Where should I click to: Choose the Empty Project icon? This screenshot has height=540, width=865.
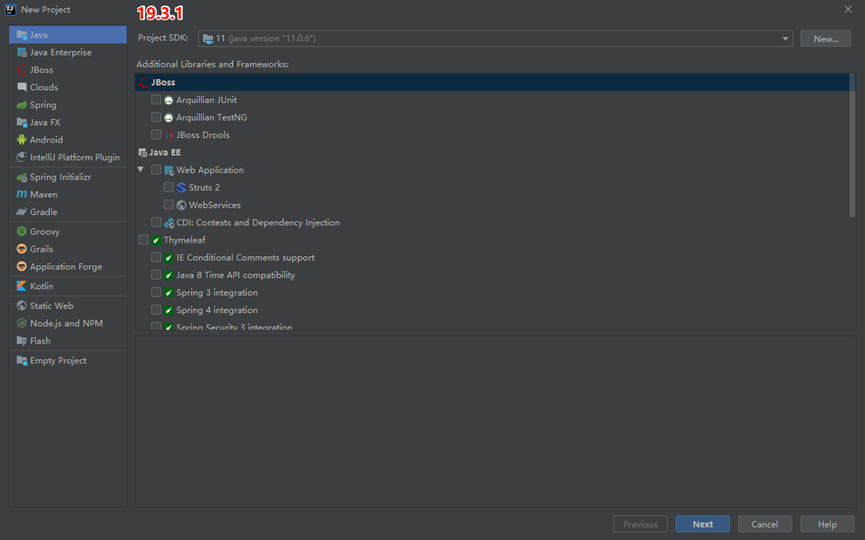[22, 361]
